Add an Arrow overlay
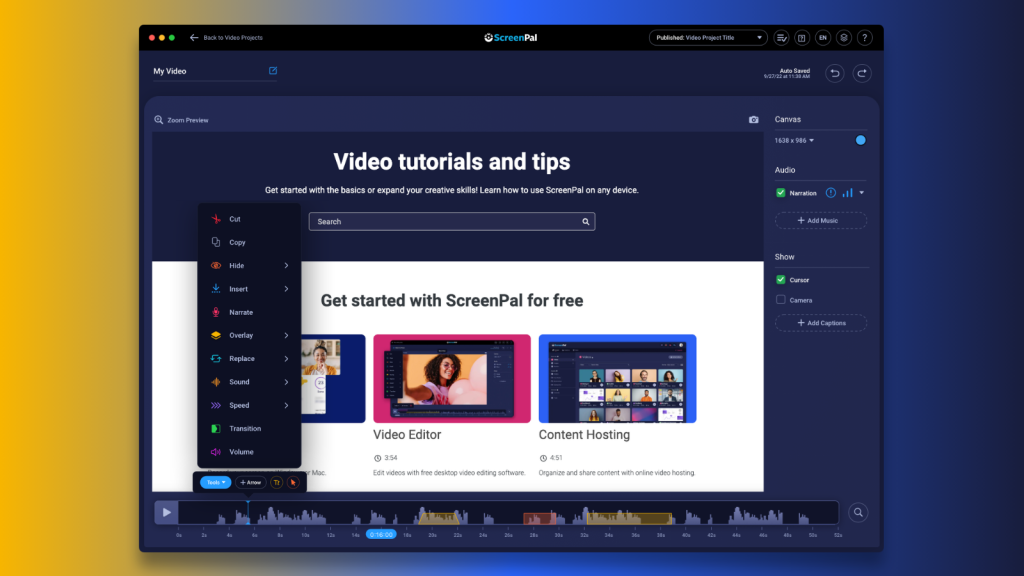Screen dimensions: 1024x576 [x=250, y=483]
